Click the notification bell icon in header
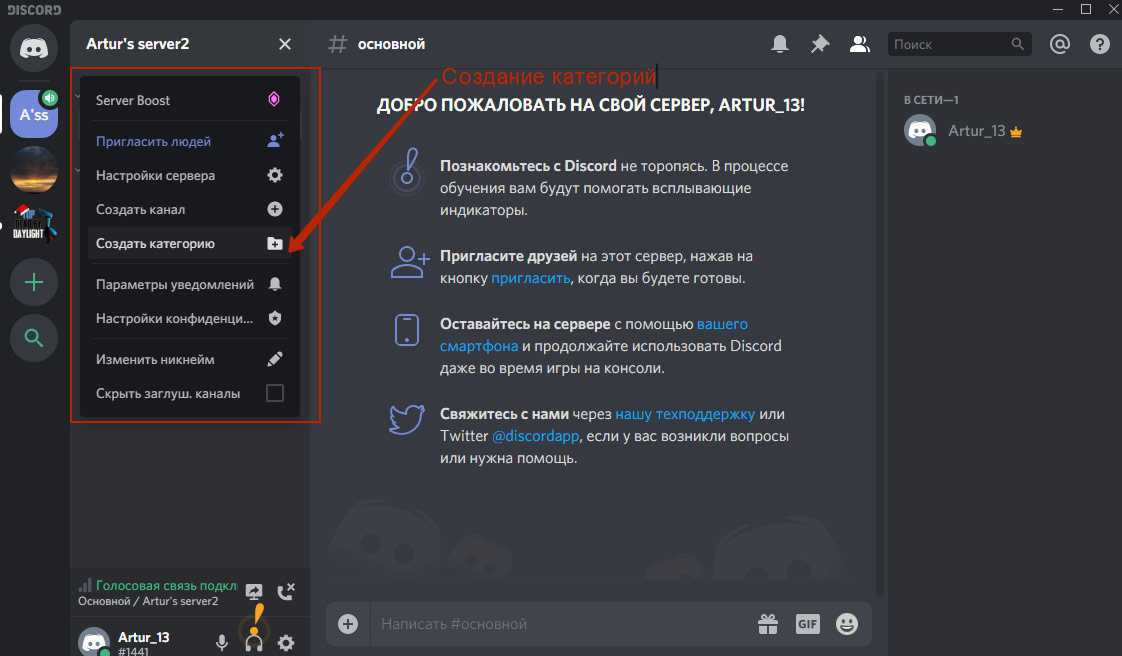Screen dimensions: 1122x656 point(780,44)
